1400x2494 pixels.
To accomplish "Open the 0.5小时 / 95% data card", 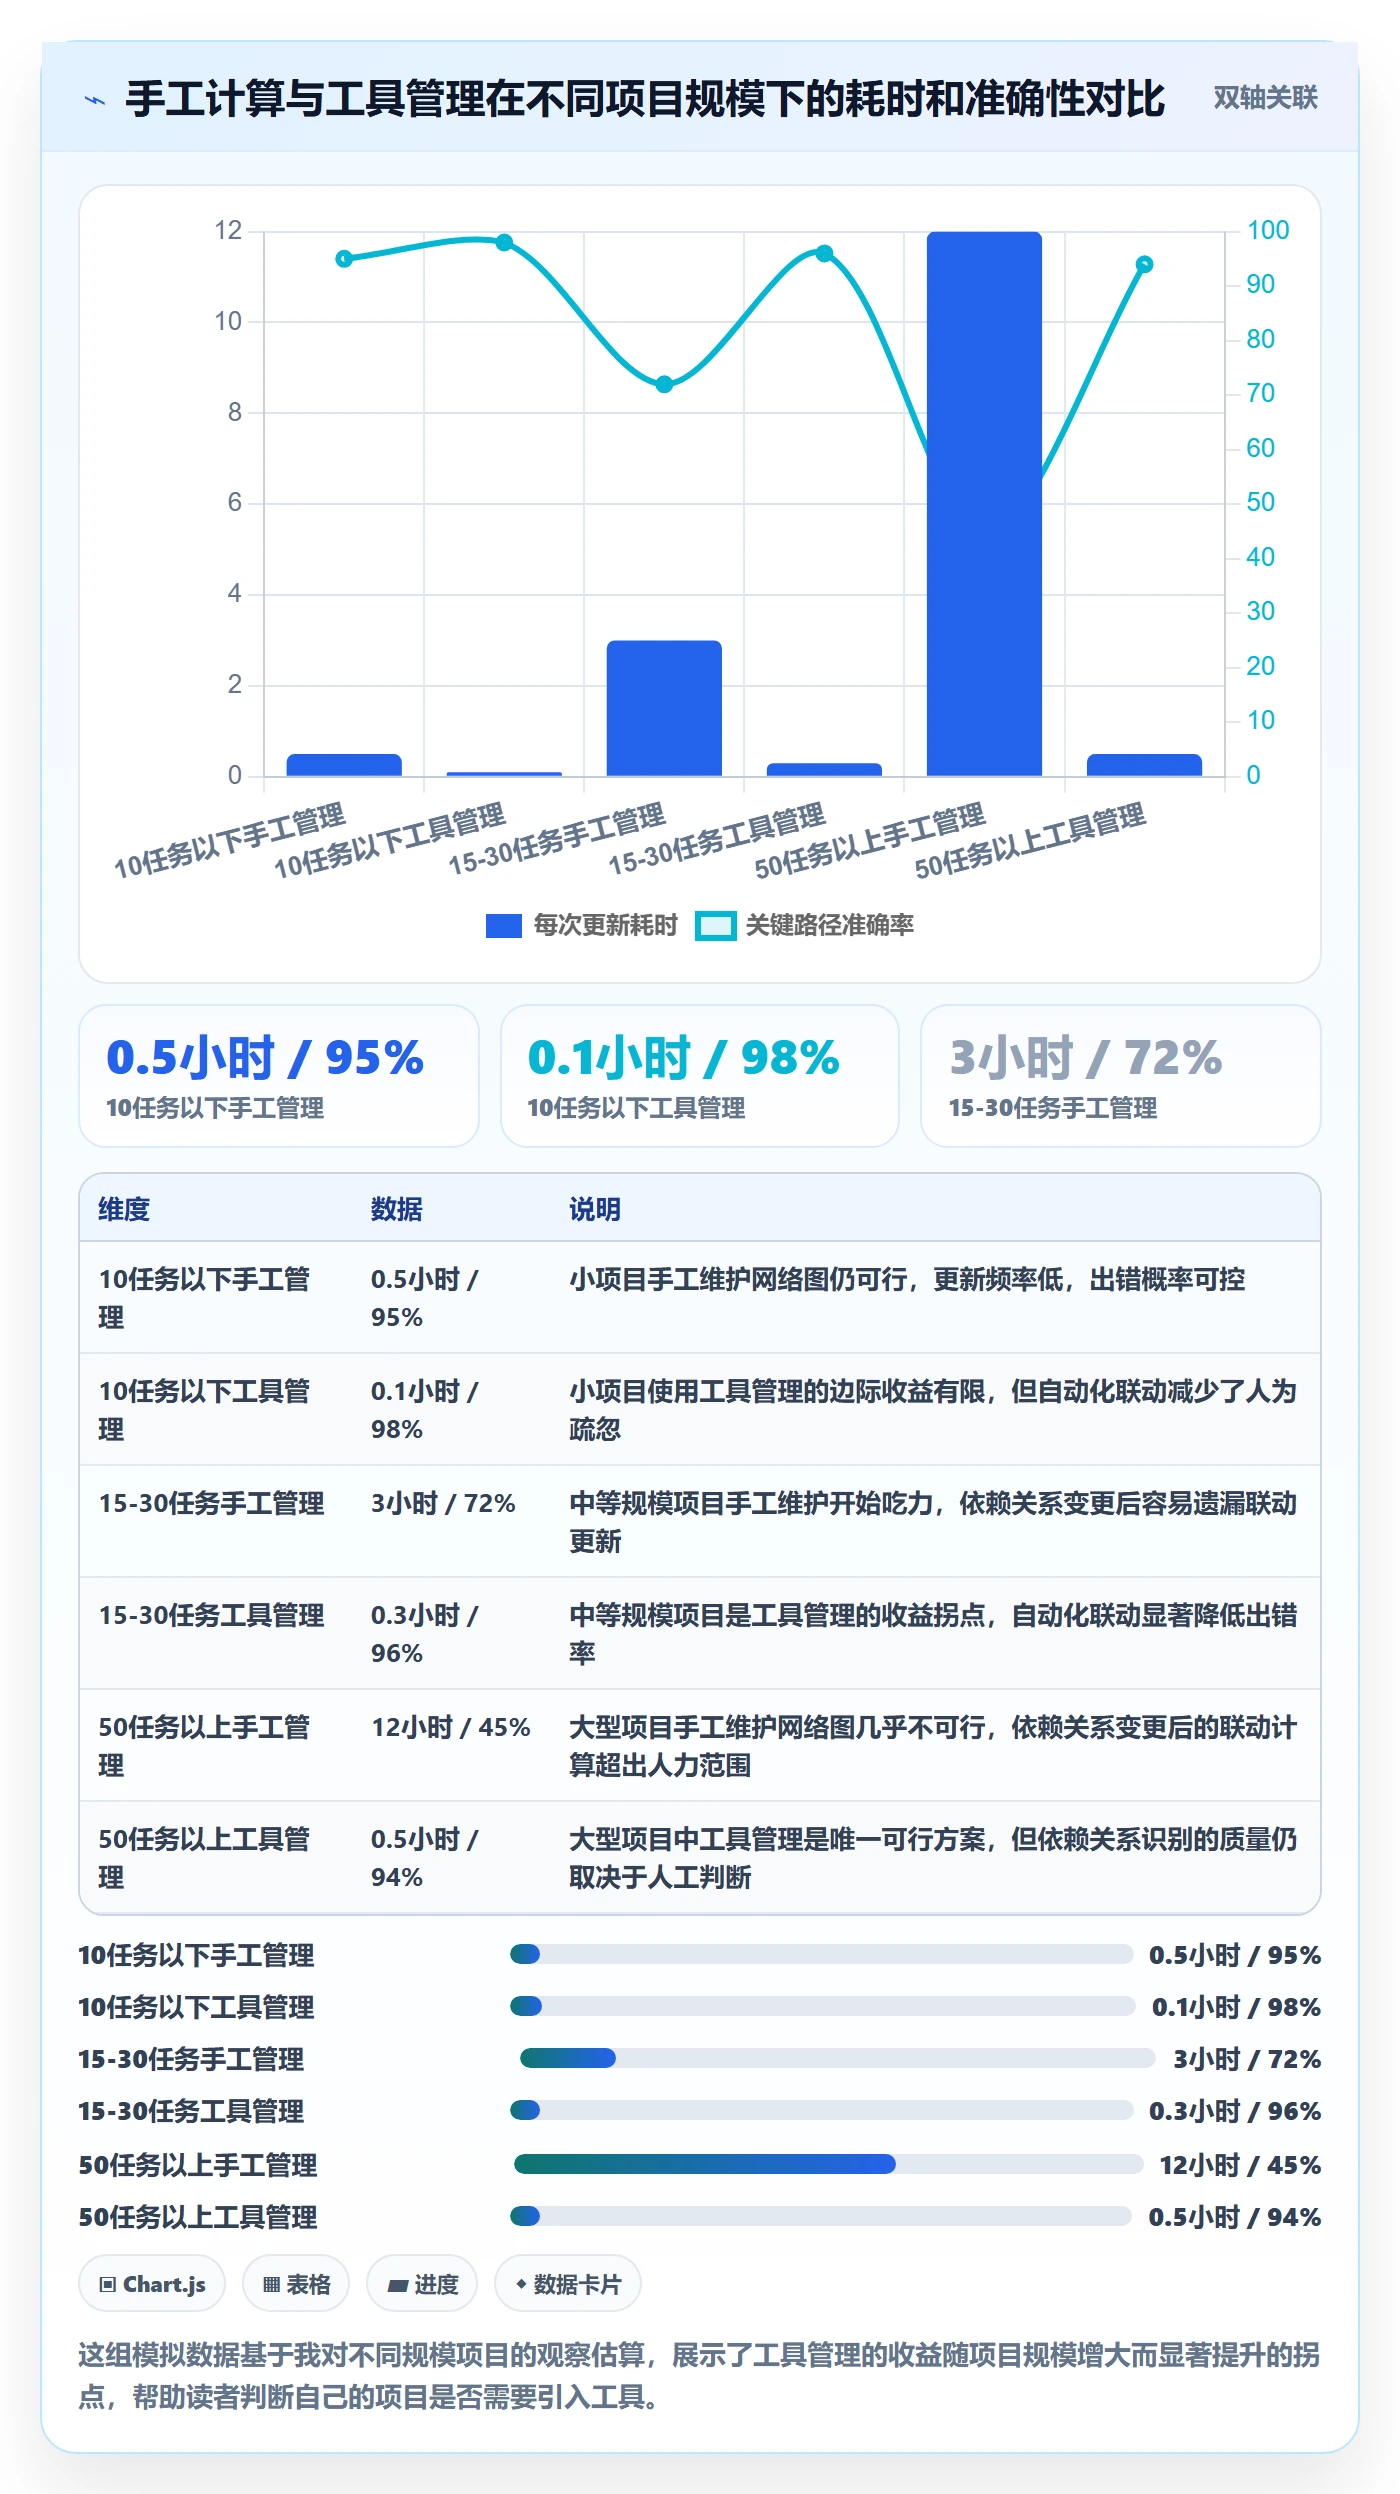I will (x=279, y=1076).
